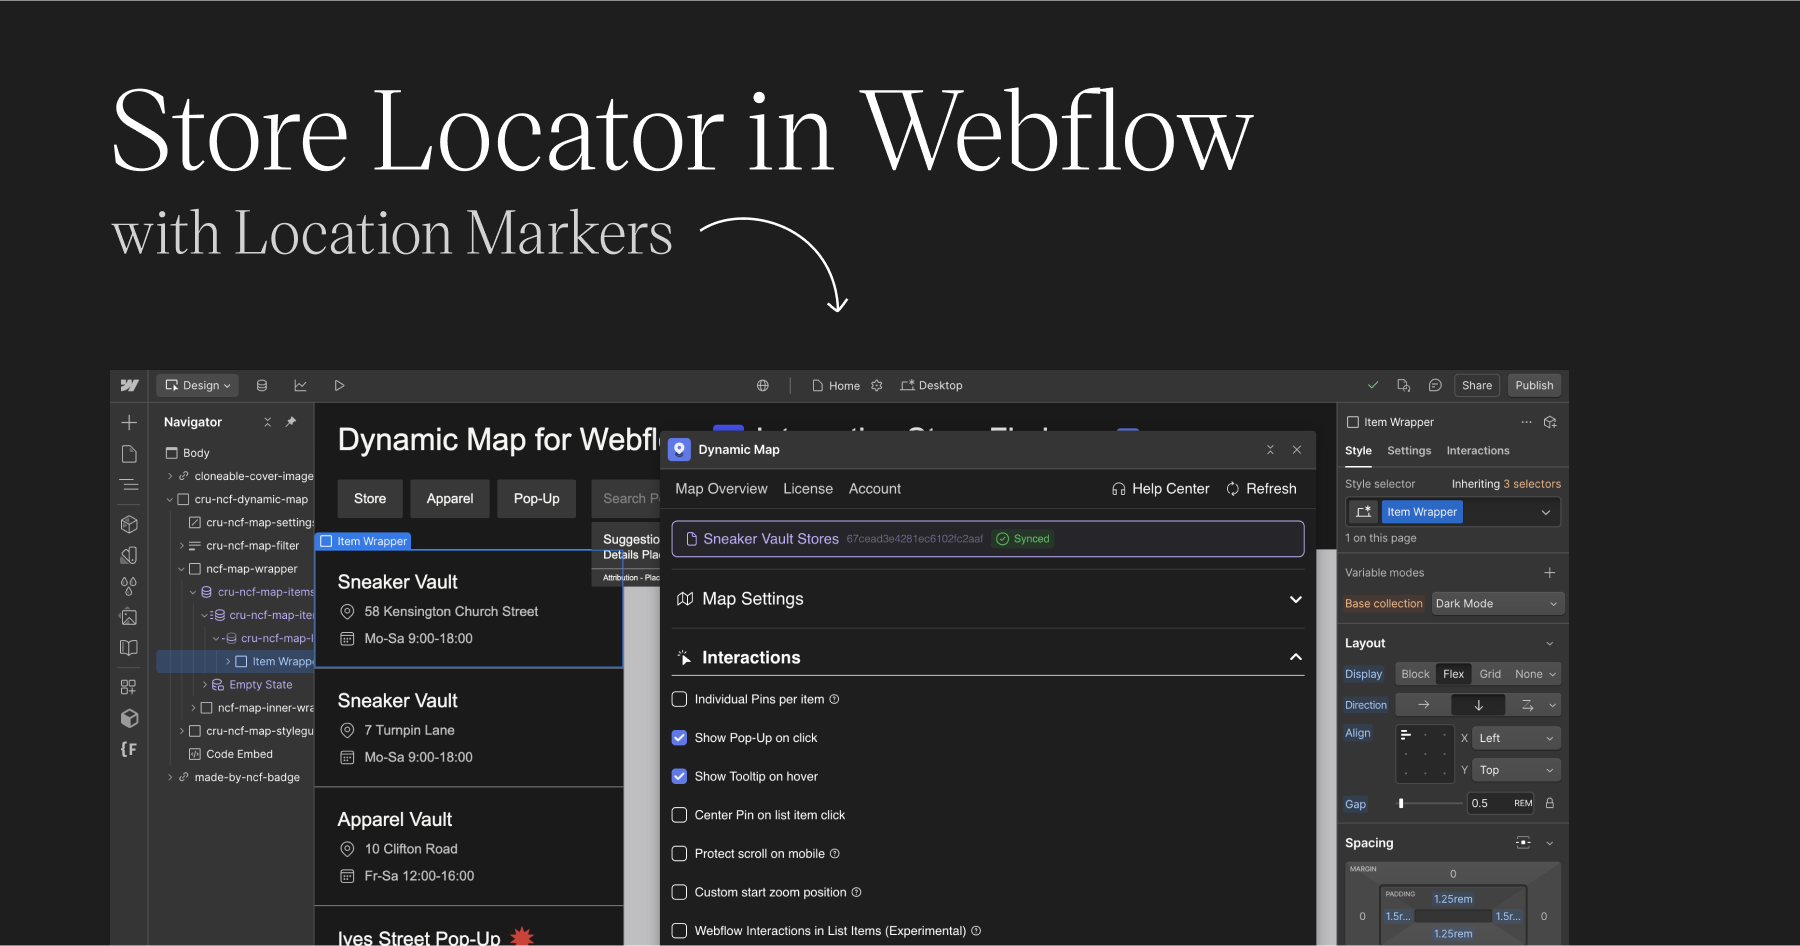This screenshot has height=946, width=1800.
Task: Select the Style tab
Action: pos(1358,451)
